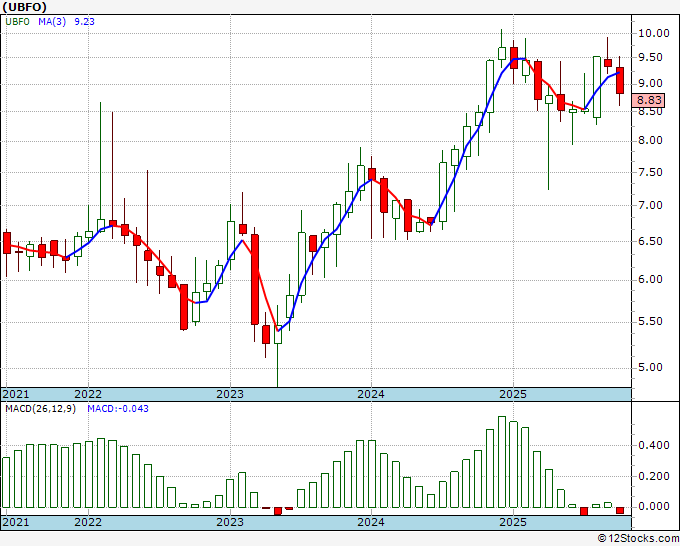
Task: Click the 8.83 current price label
Action: 648,100
